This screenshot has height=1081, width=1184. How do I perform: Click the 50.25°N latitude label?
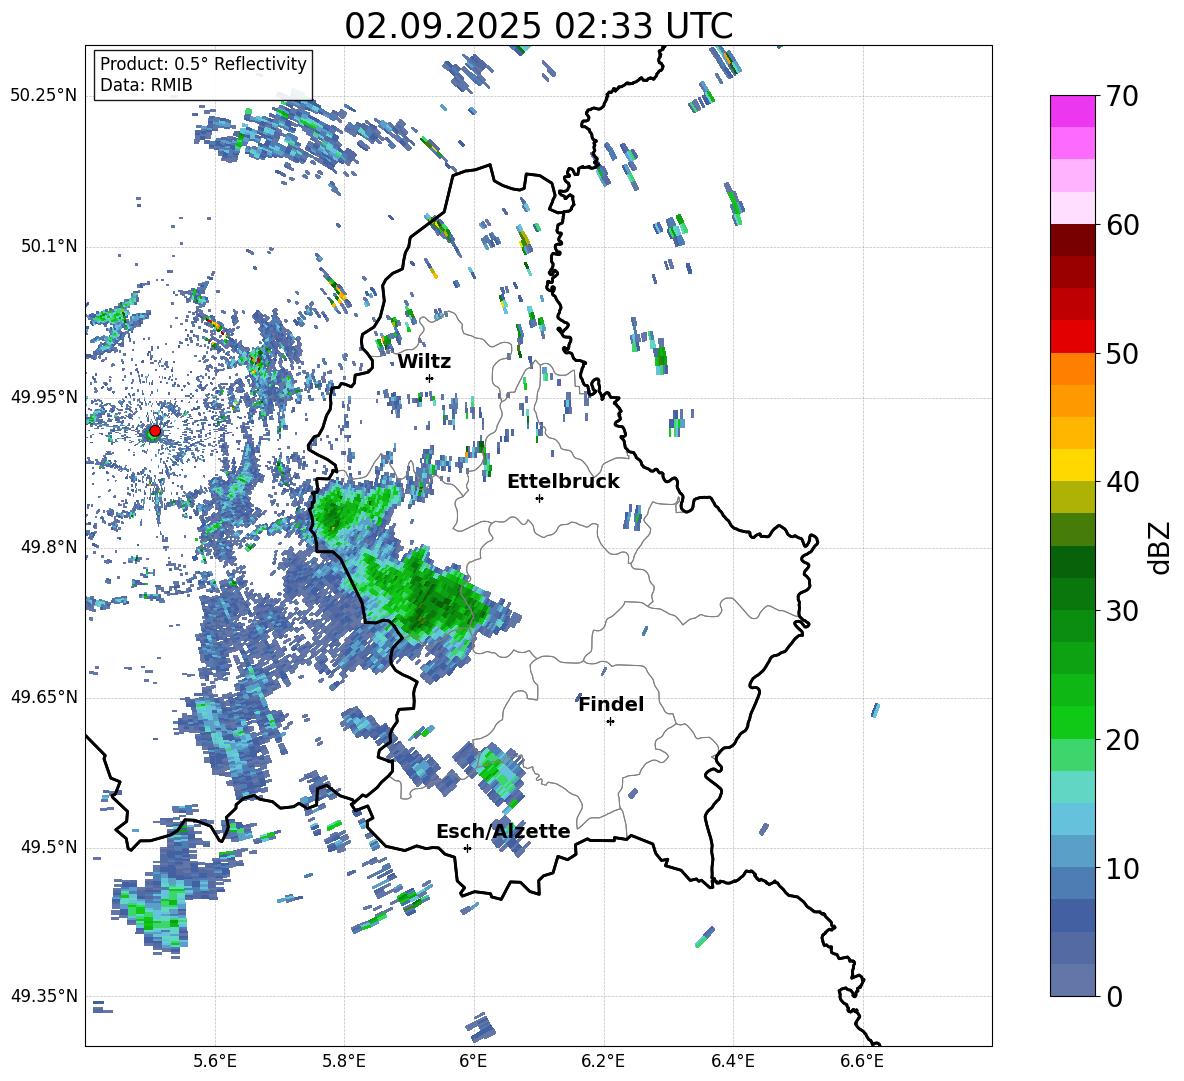coord(44,96)
